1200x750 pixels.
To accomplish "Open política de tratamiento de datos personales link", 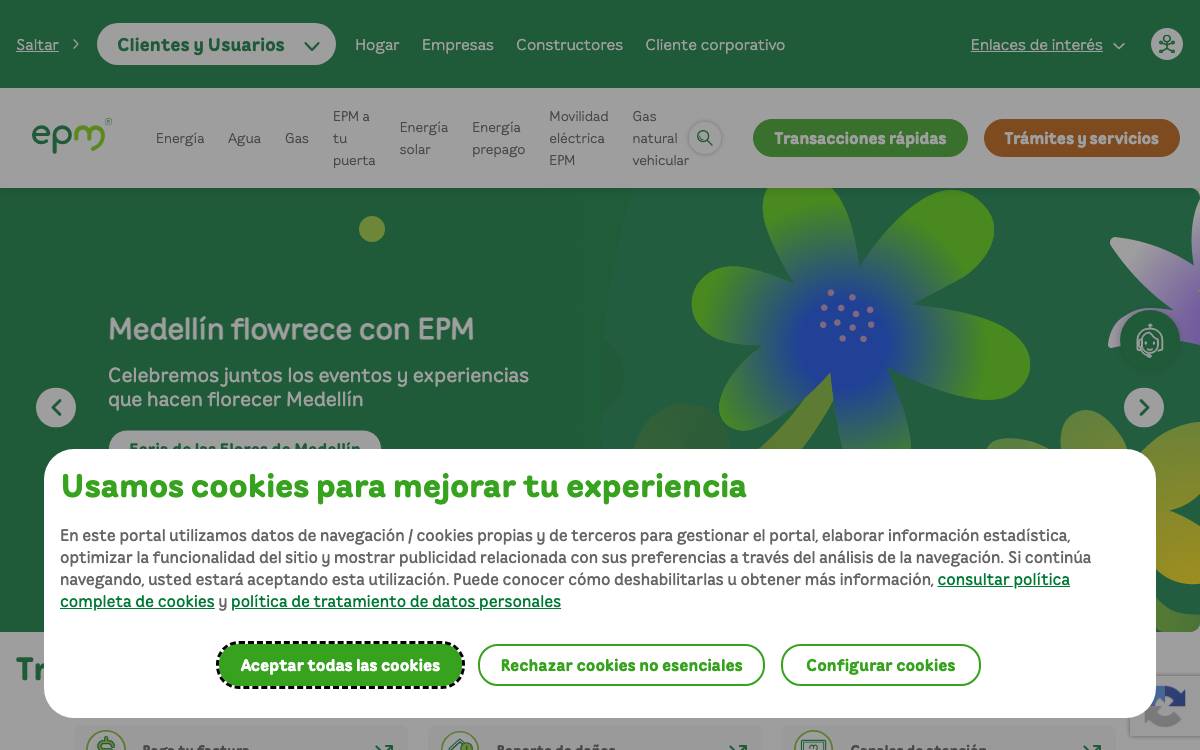I will tap(396, 602).
